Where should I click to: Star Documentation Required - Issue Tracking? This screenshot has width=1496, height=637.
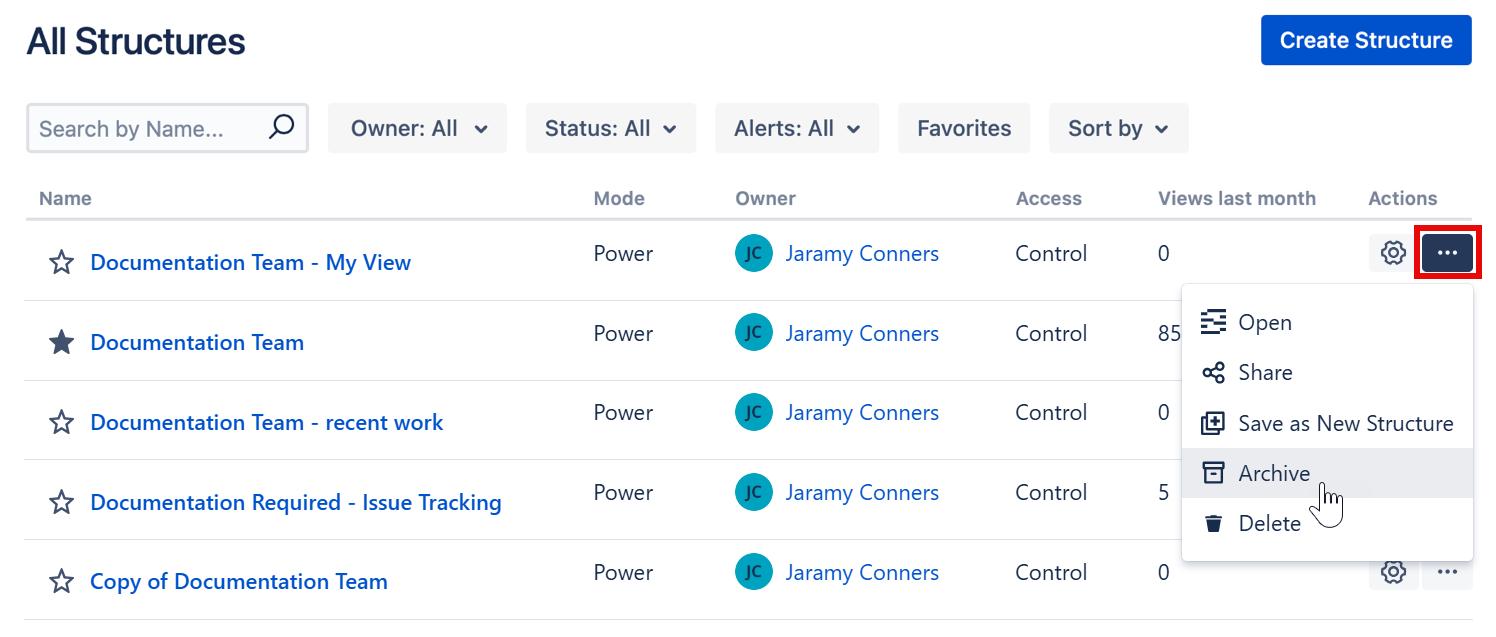tap(62, 502)
